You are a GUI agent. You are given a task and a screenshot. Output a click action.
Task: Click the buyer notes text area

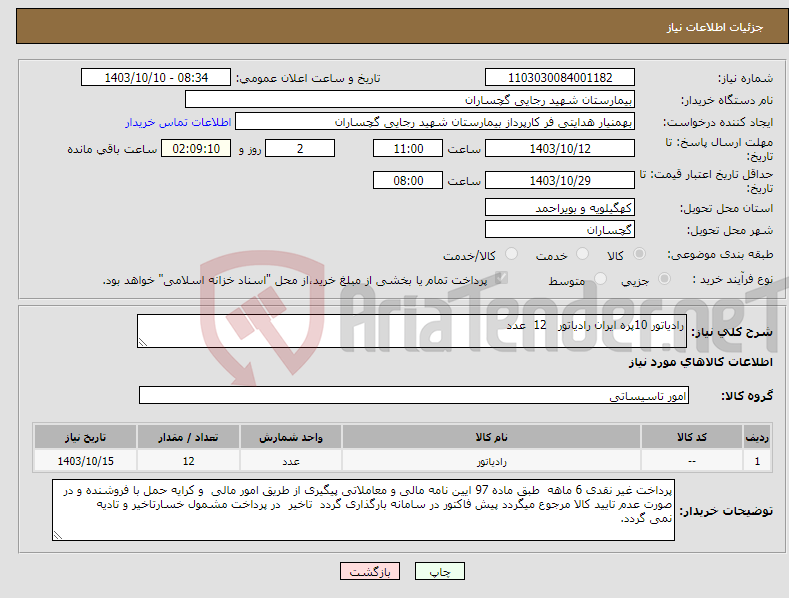[x=363, y=510]
